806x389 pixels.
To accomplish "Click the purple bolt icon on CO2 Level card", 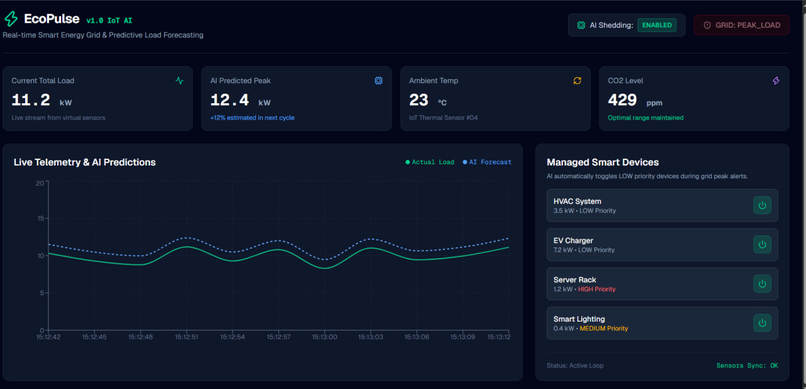I will pos(776,81).
